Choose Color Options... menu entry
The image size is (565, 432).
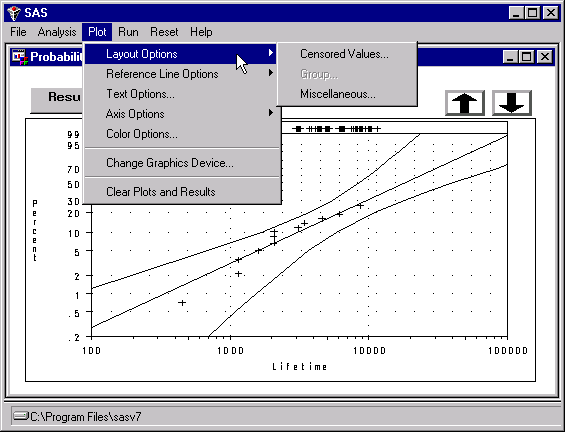point(181,134)
